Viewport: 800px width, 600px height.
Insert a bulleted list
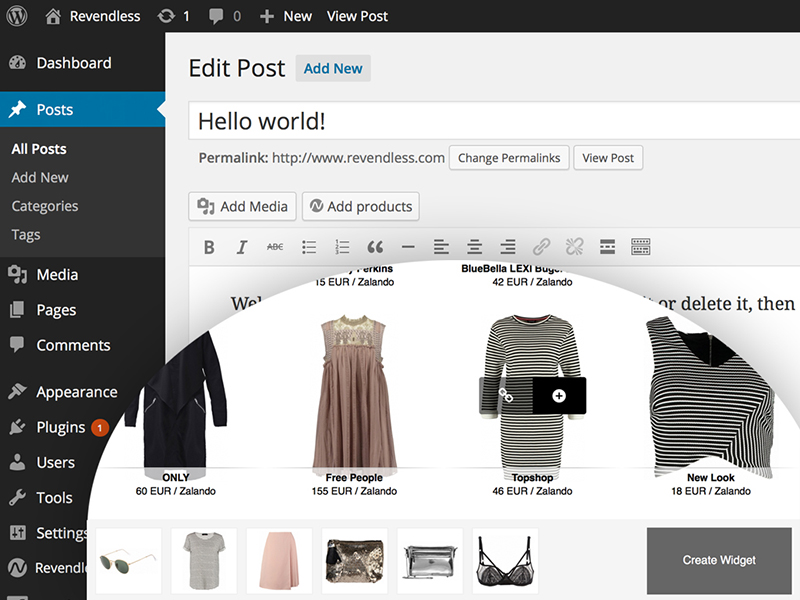[309, 247]
